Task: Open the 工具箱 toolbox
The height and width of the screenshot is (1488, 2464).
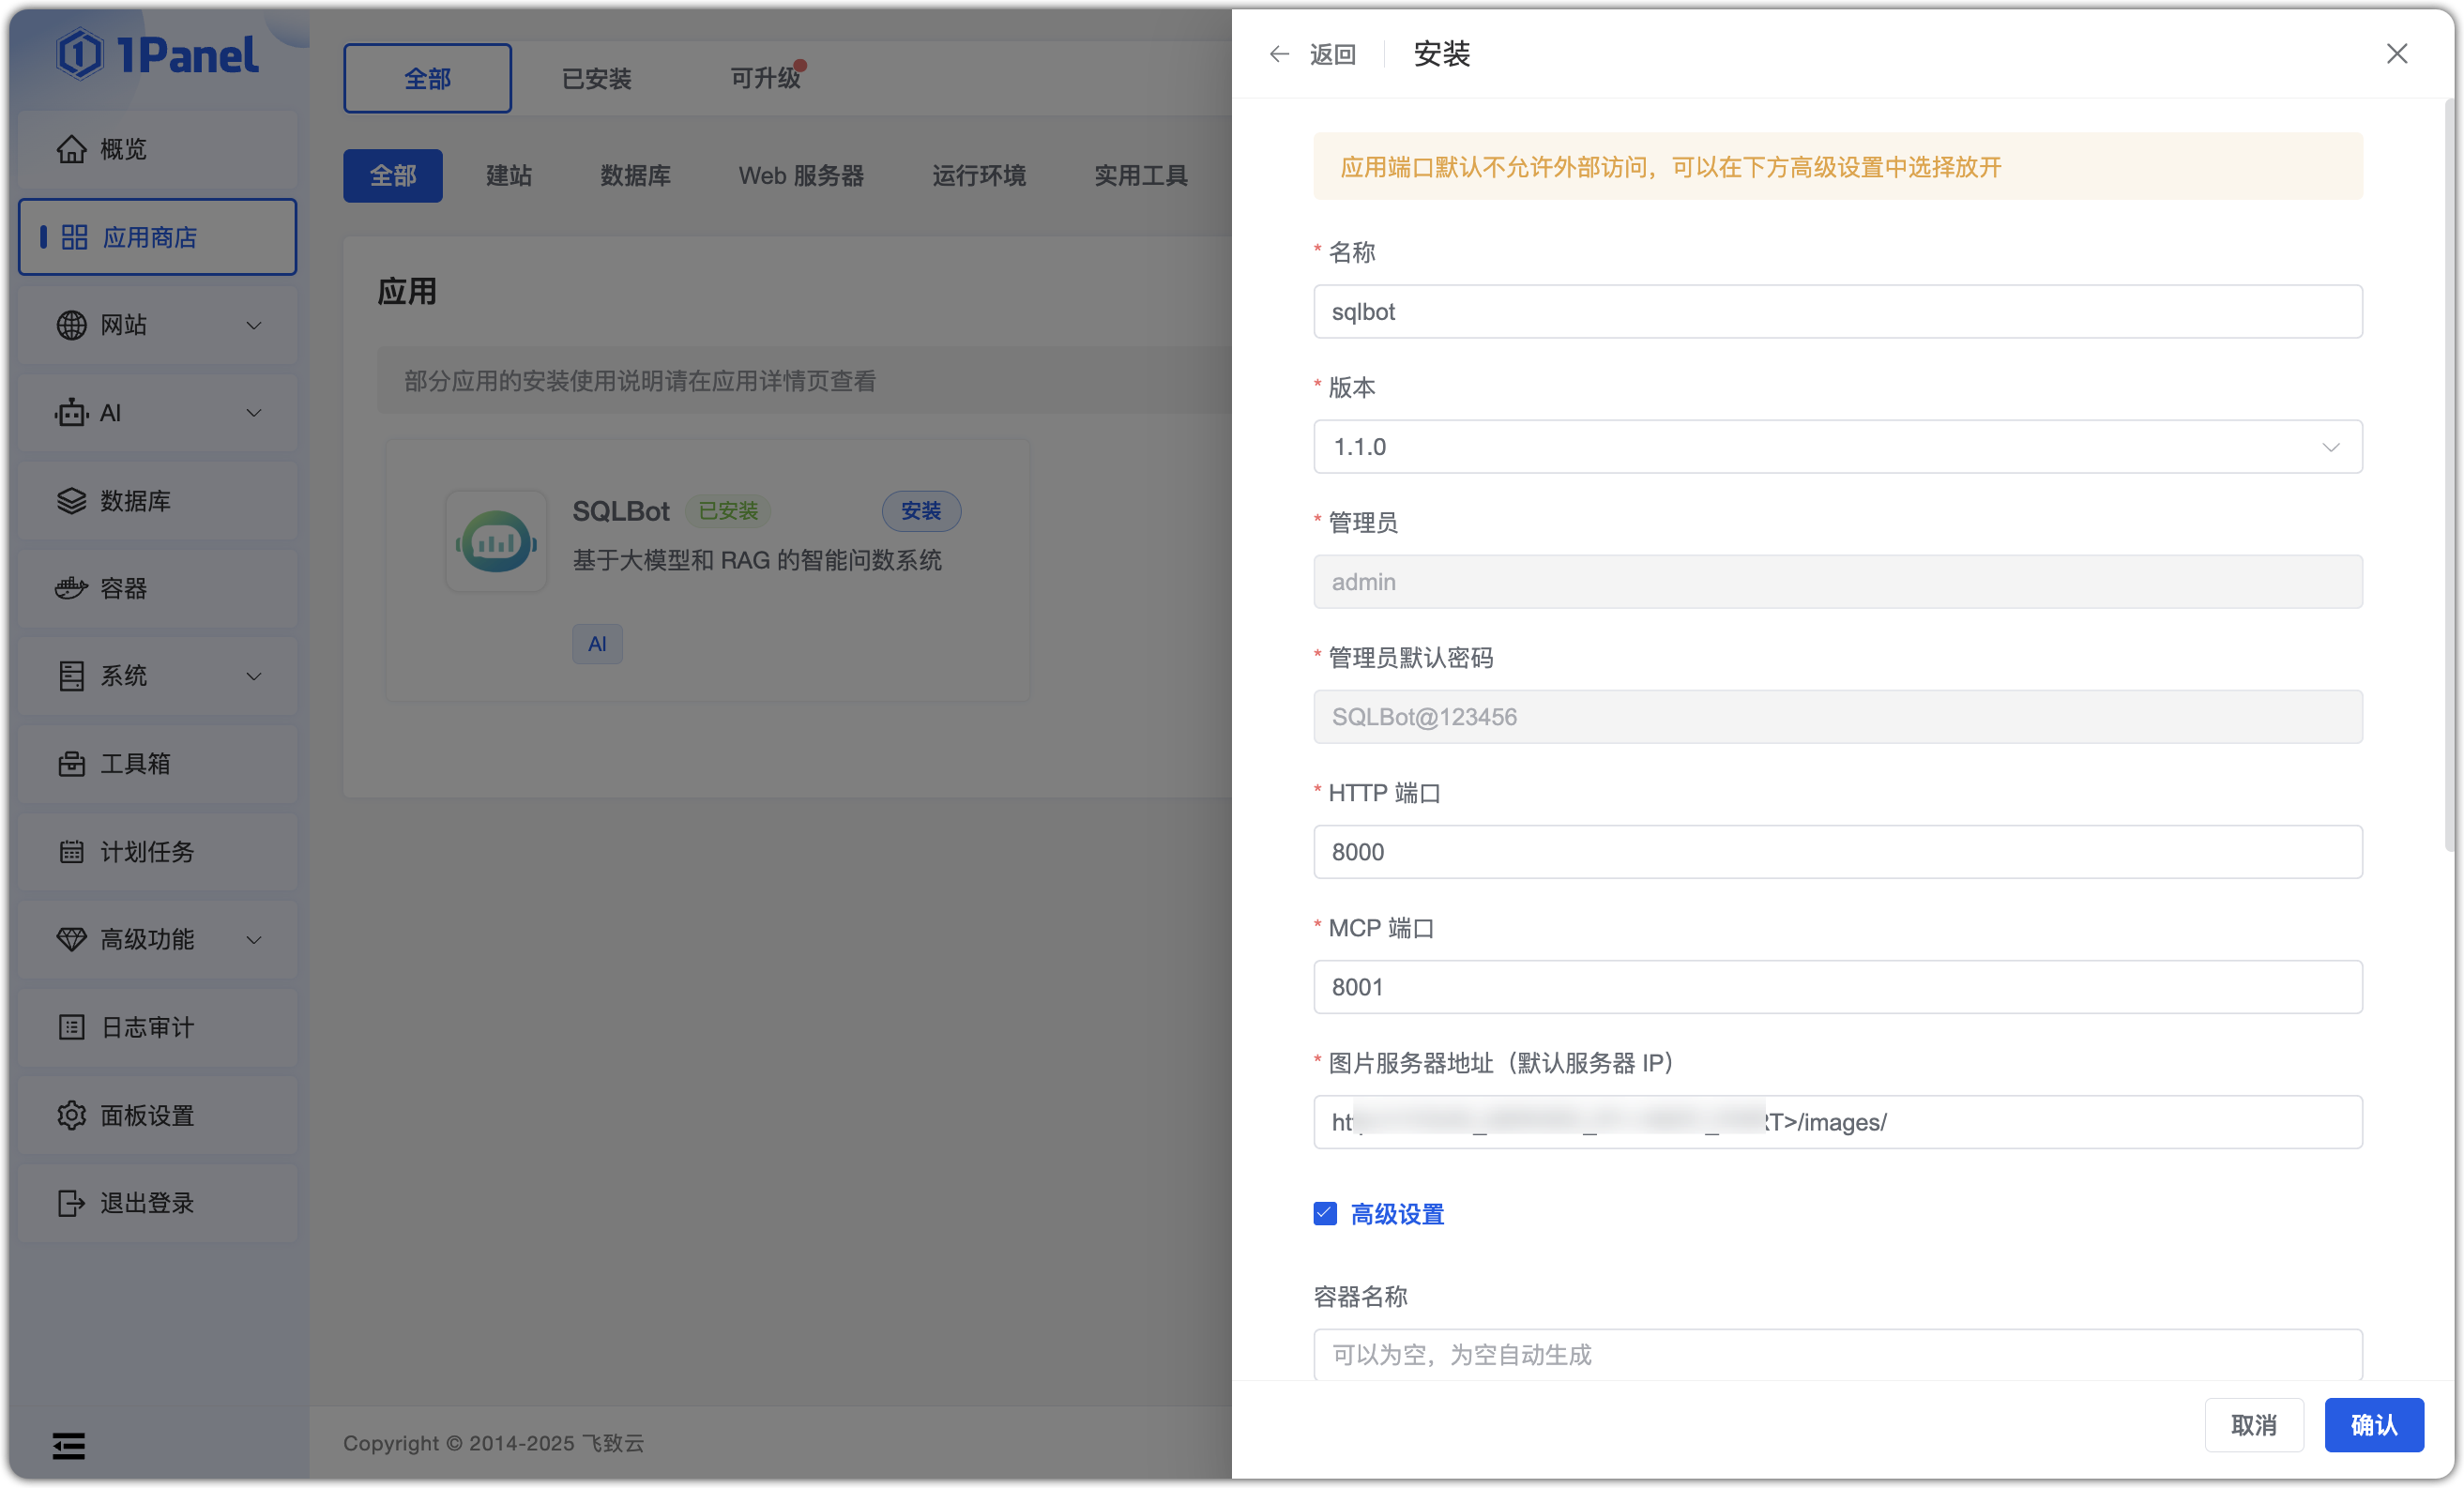Action: click(132, 764)
